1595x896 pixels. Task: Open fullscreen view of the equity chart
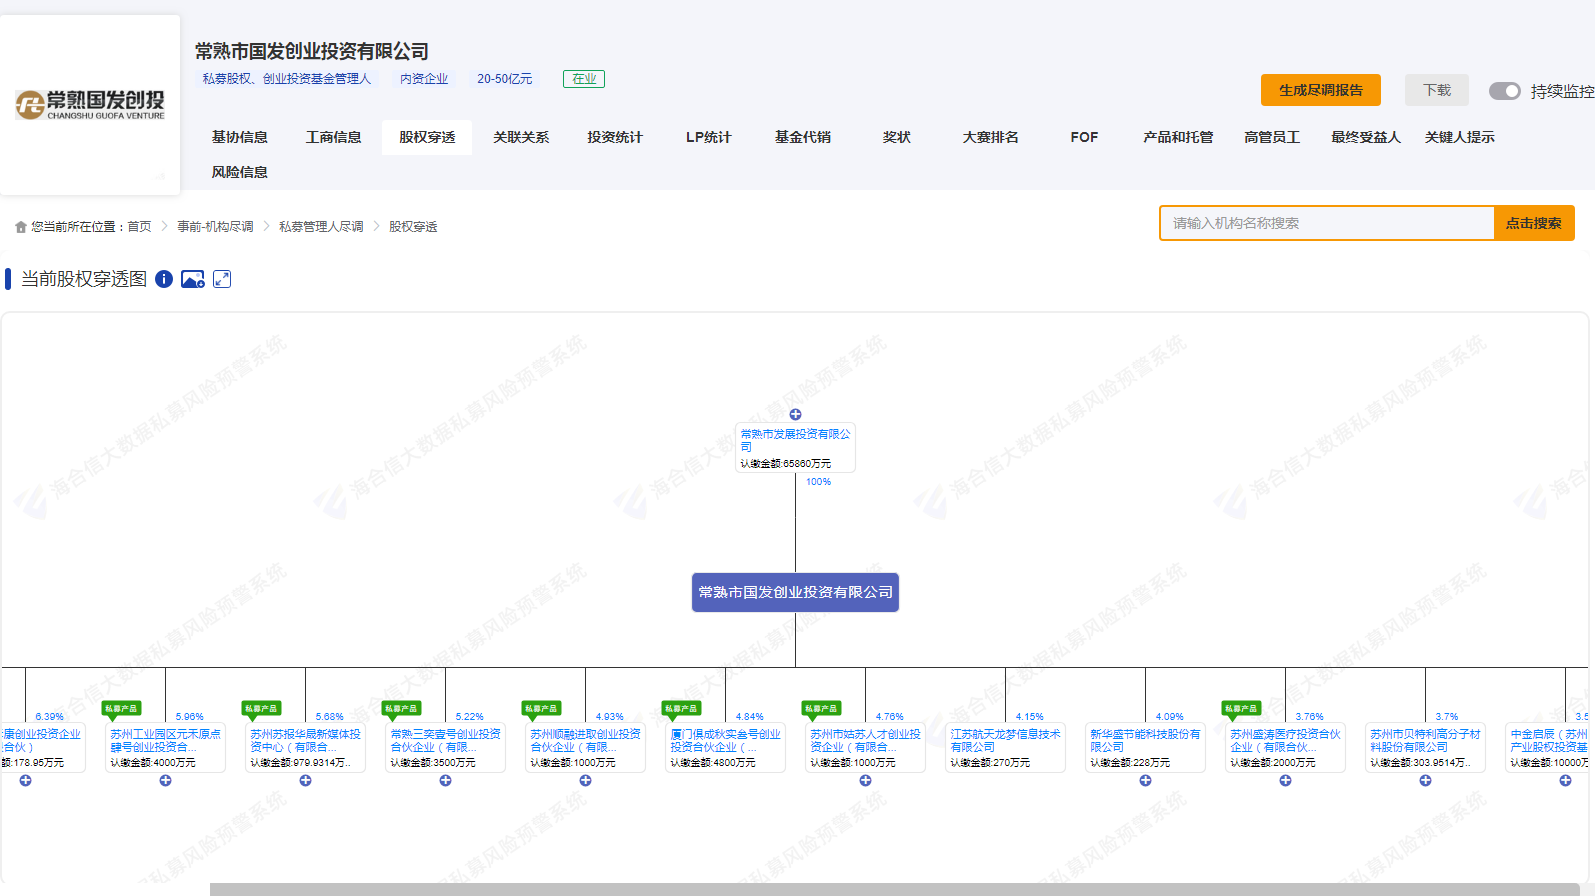point(222,279)
